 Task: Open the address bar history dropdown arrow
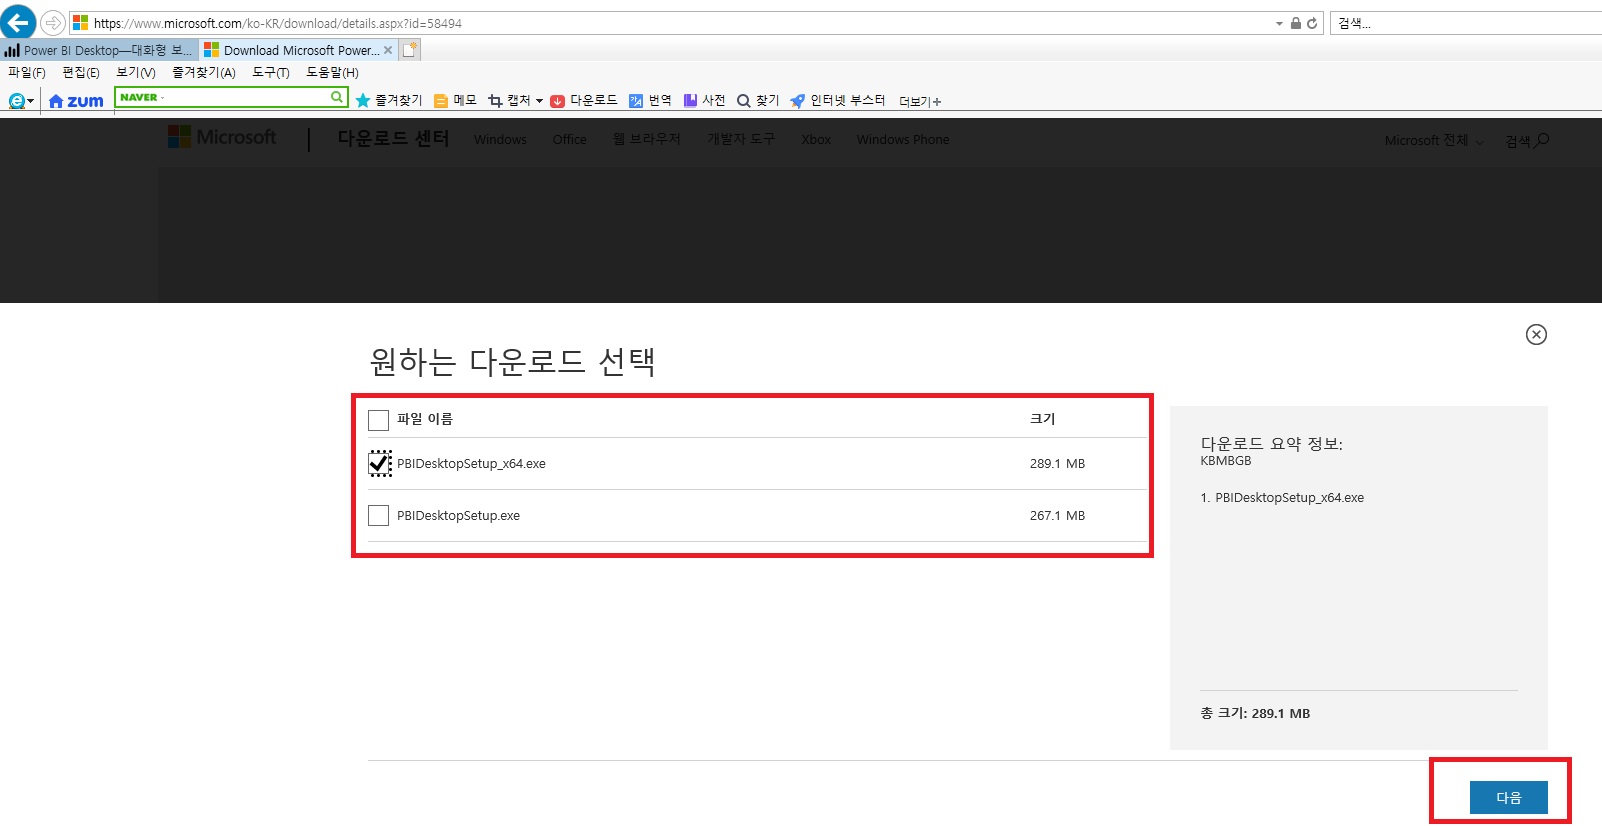pyautogui.click(x=1279, y=23)
